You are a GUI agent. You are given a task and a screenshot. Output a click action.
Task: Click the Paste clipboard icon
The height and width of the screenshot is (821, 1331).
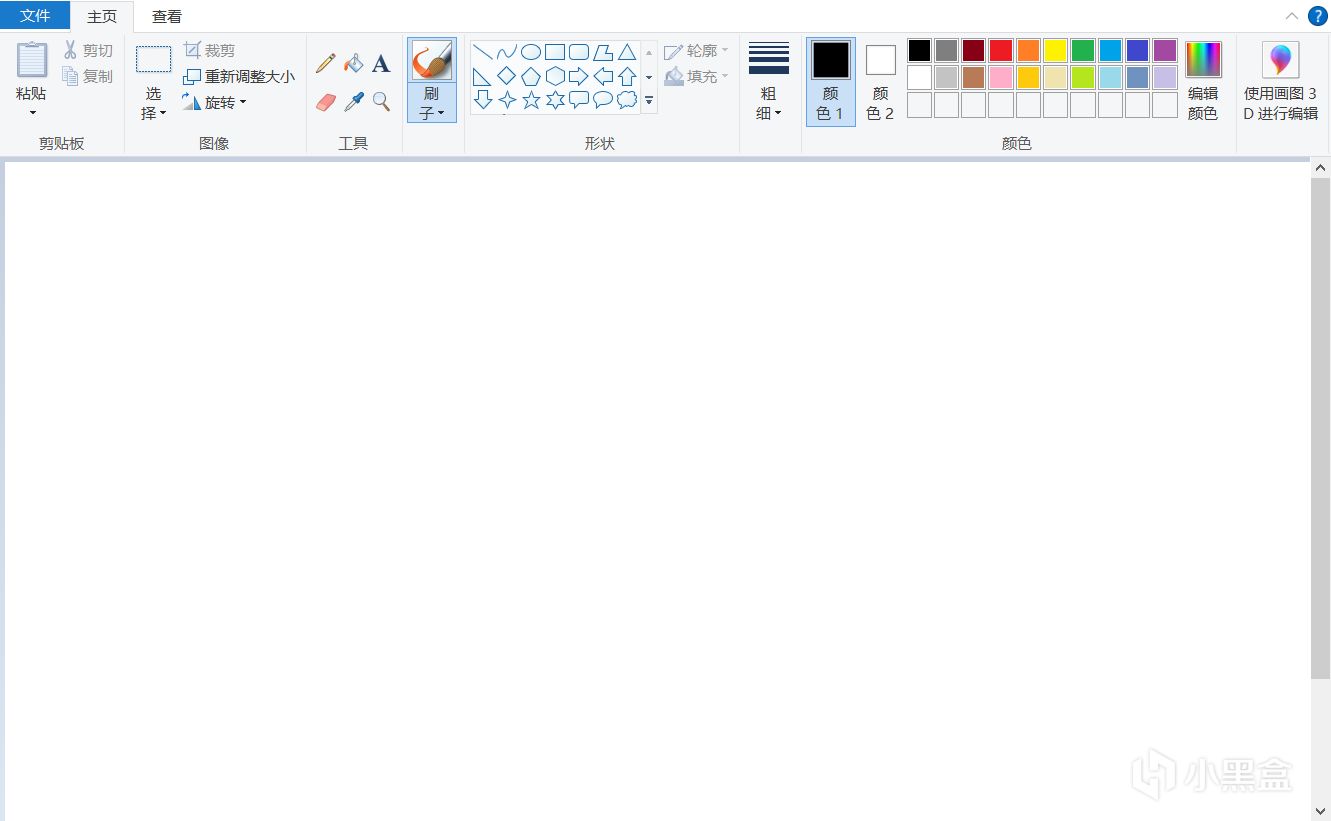(32, 60)
